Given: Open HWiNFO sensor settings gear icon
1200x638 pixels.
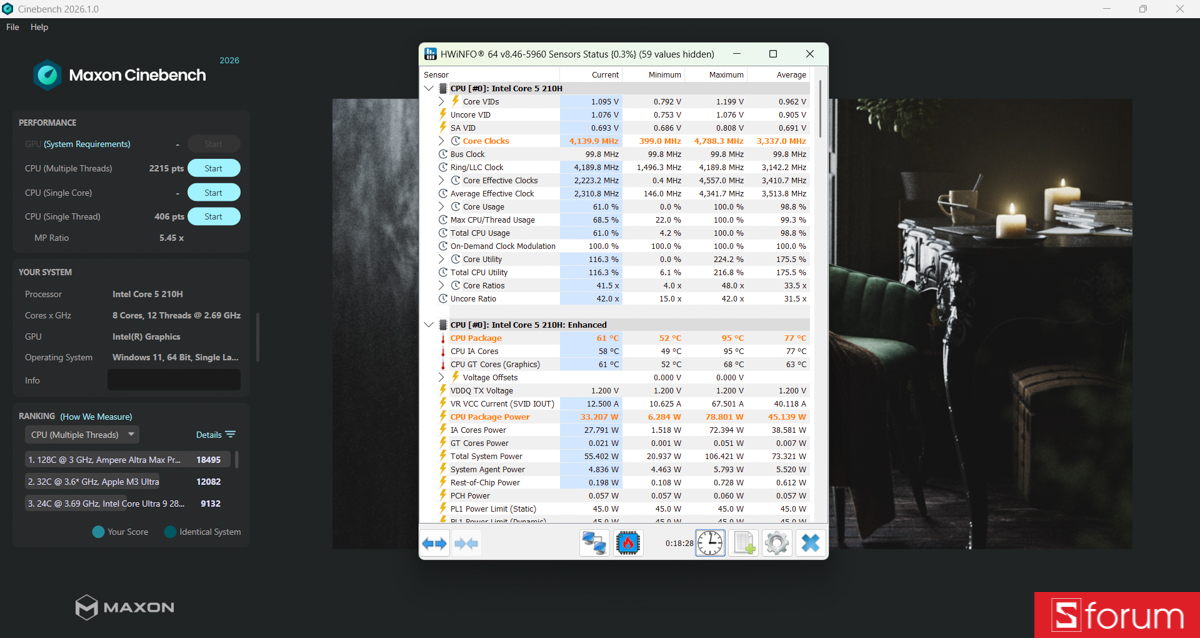Looking at the screenshot, I should (776, 543).
